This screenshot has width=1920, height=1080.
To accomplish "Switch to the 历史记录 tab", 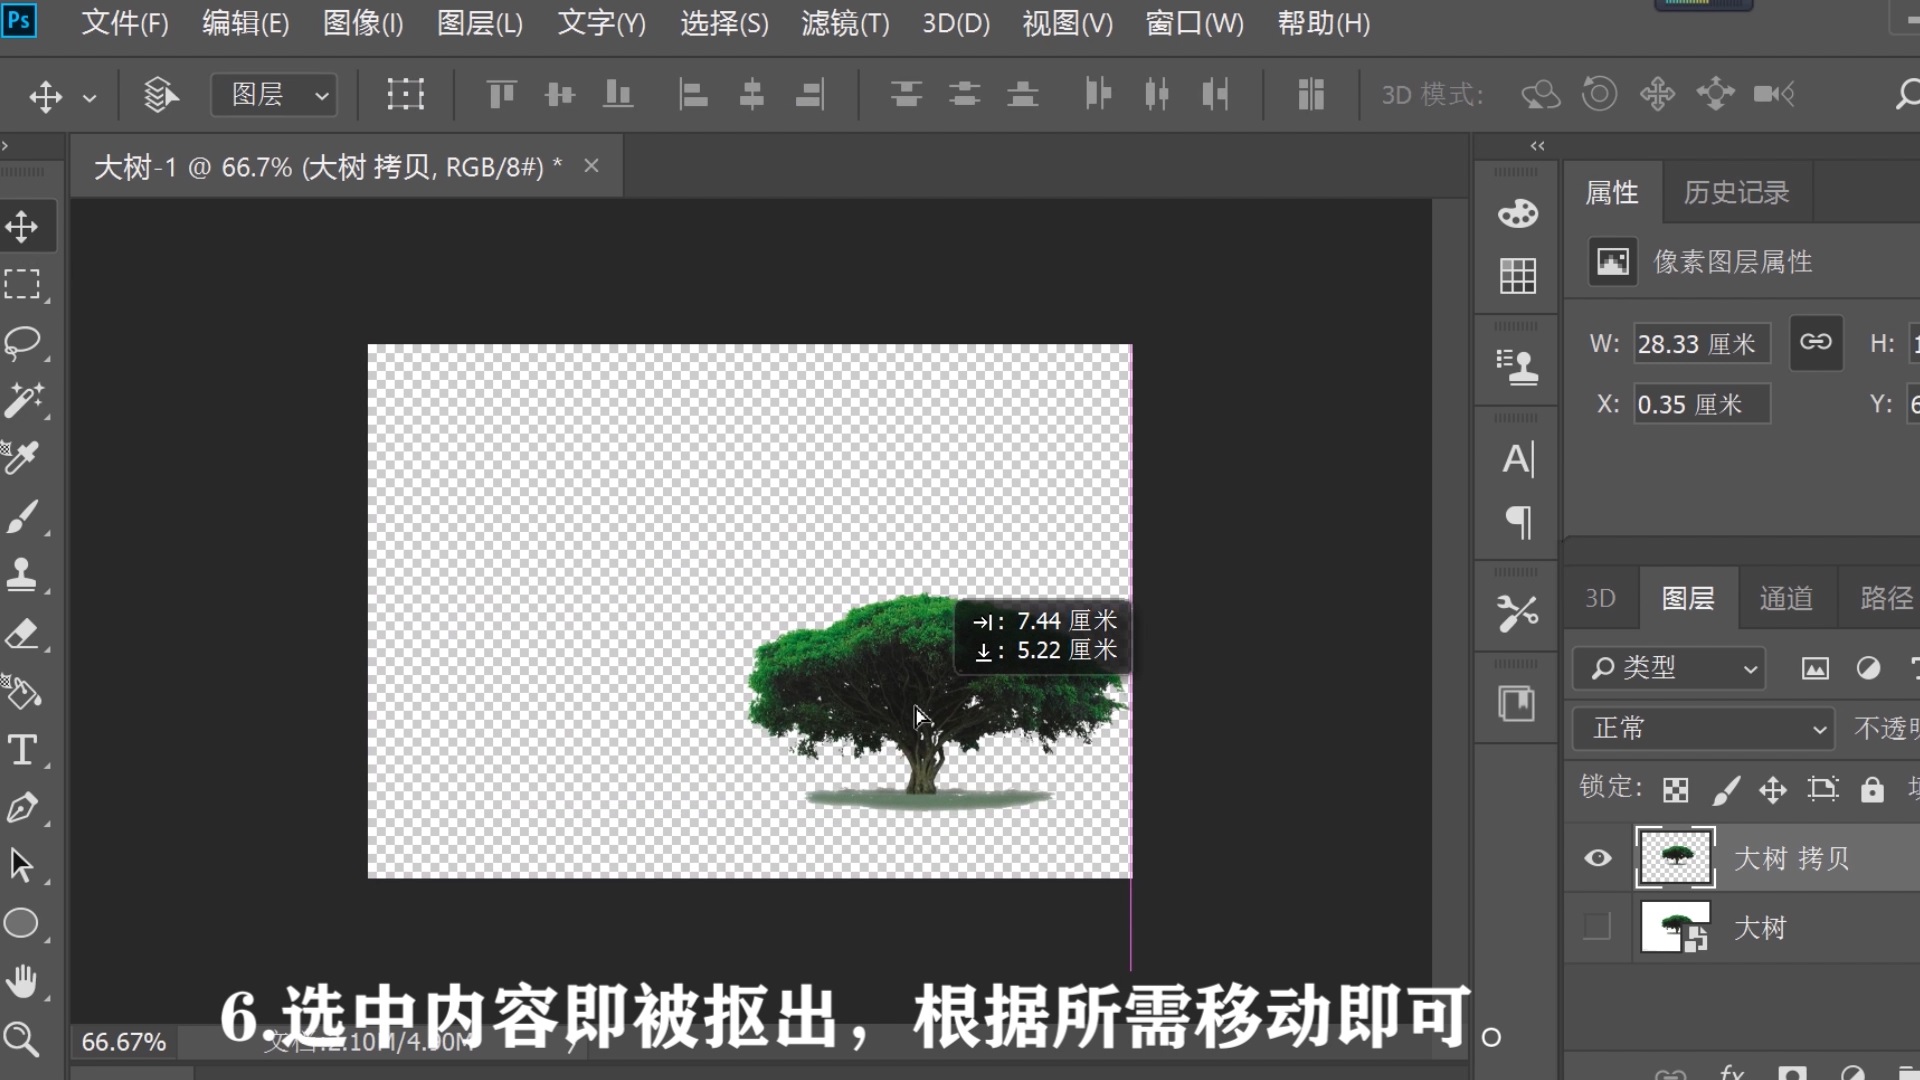I will (x=1737, y=192).
